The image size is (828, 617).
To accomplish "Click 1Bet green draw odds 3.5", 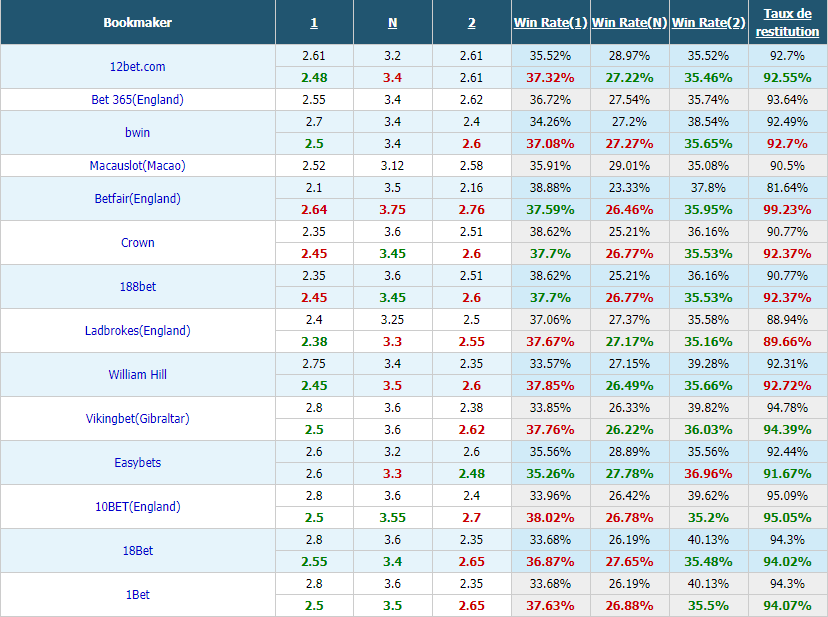I will tap(392, 606).
